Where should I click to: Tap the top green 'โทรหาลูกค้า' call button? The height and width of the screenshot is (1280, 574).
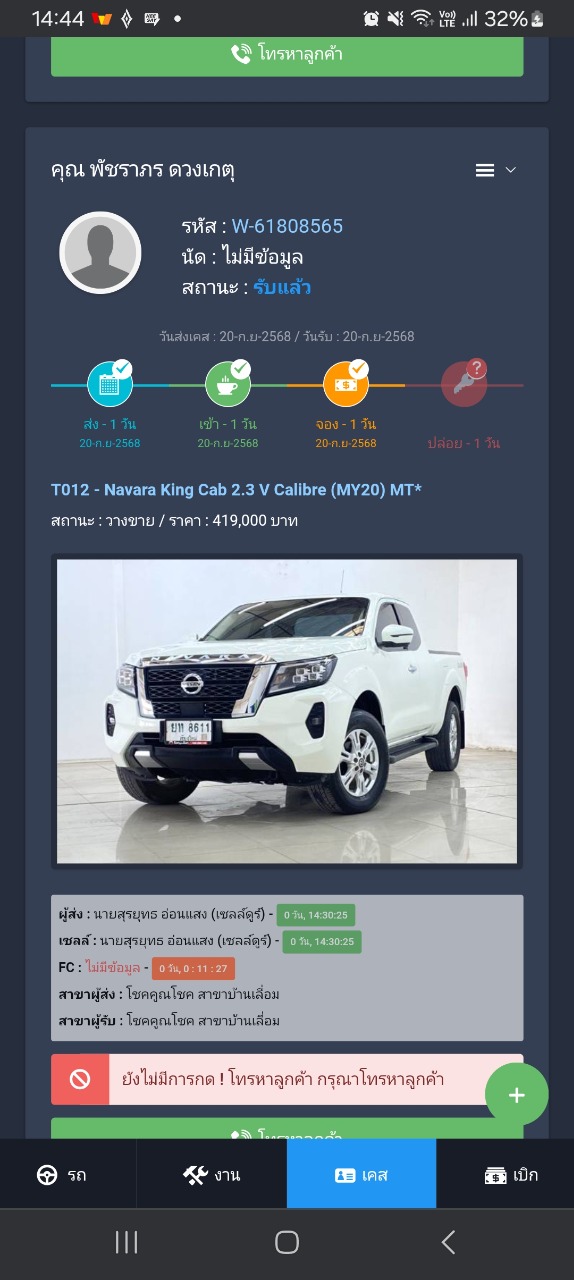287,54
